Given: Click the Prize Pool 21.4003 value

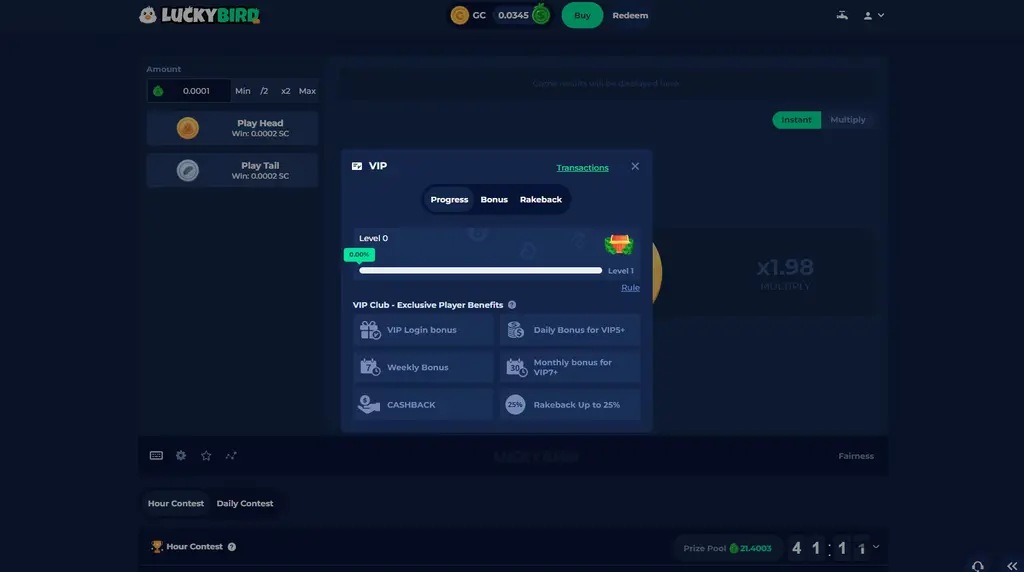Looking at the screenshot, I should pos(756,548).
